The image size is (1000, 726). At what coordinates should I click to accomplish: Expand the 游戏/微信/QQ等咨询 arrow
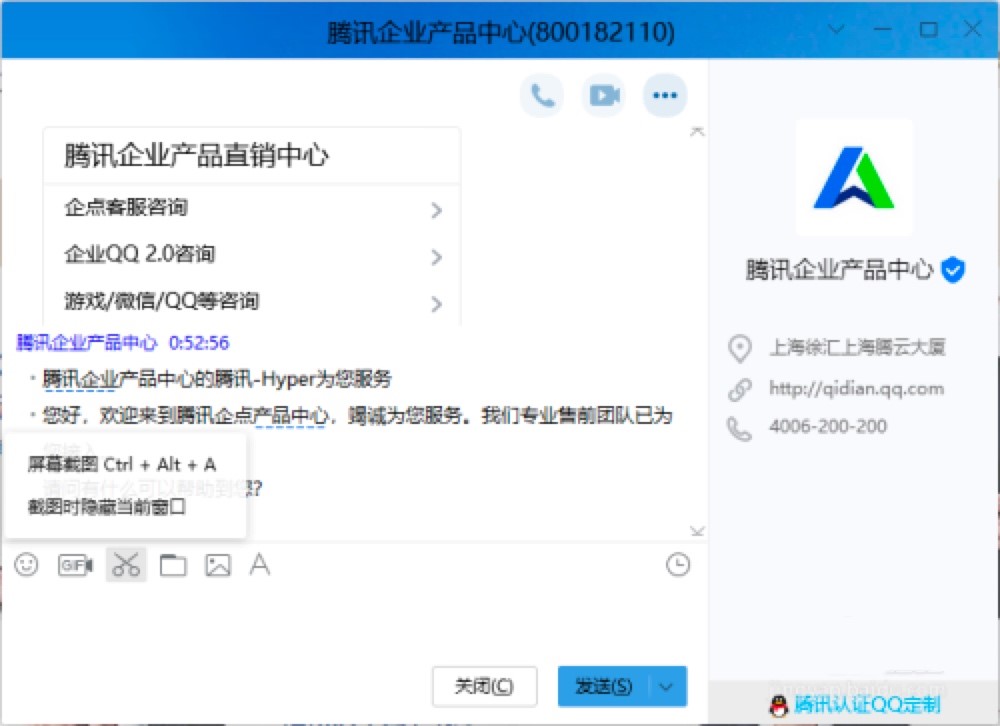click(436, 303)
